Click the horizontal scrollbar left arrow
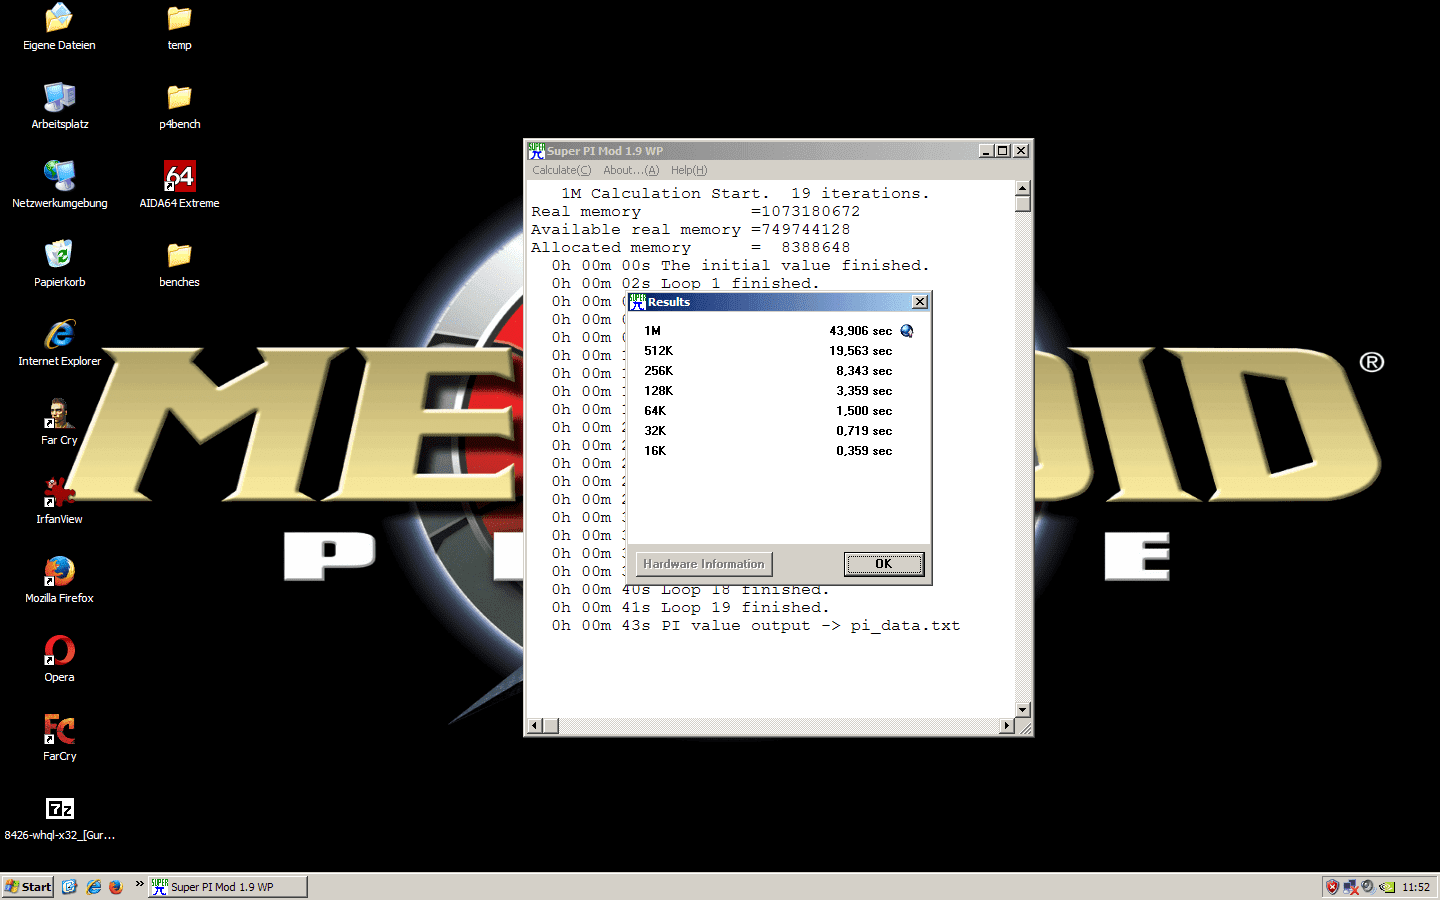 tap(535, 726)
